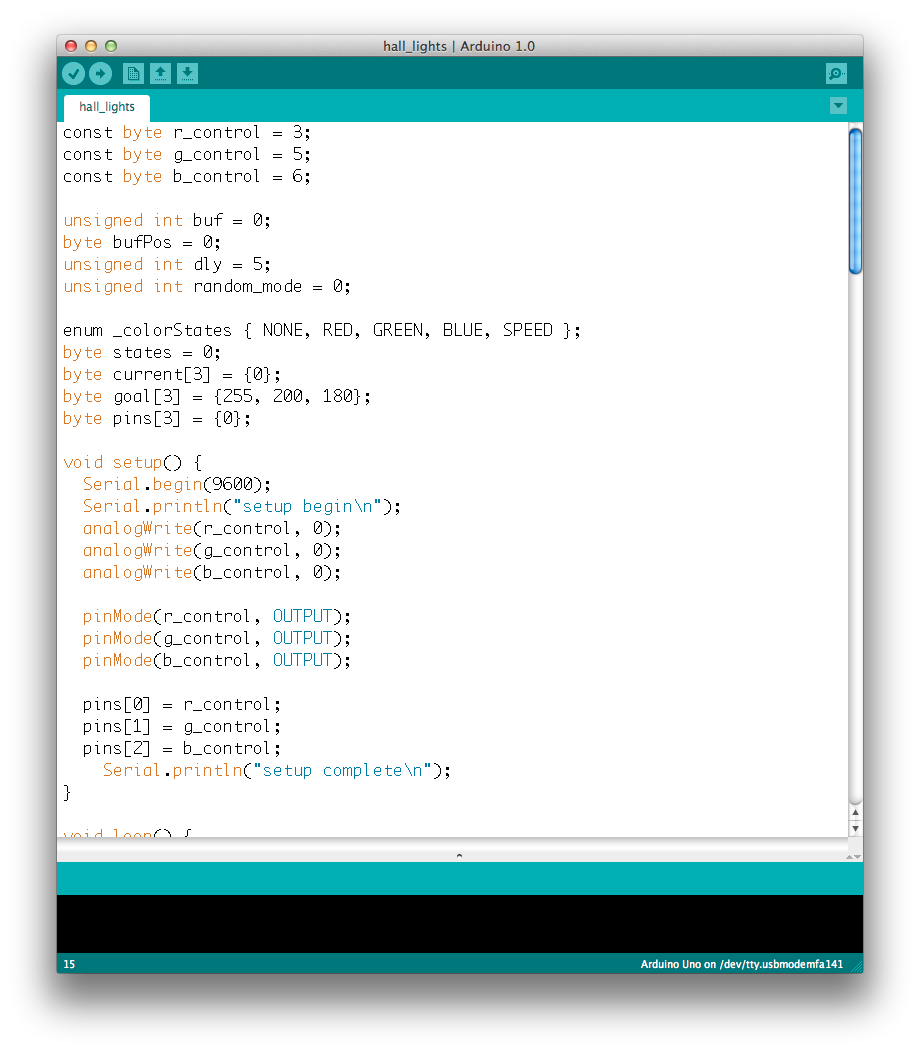Click the 'pinMode(g_control, OUTPUT);' line
This screenshot has height=1052, width=920.
point(217,639)
